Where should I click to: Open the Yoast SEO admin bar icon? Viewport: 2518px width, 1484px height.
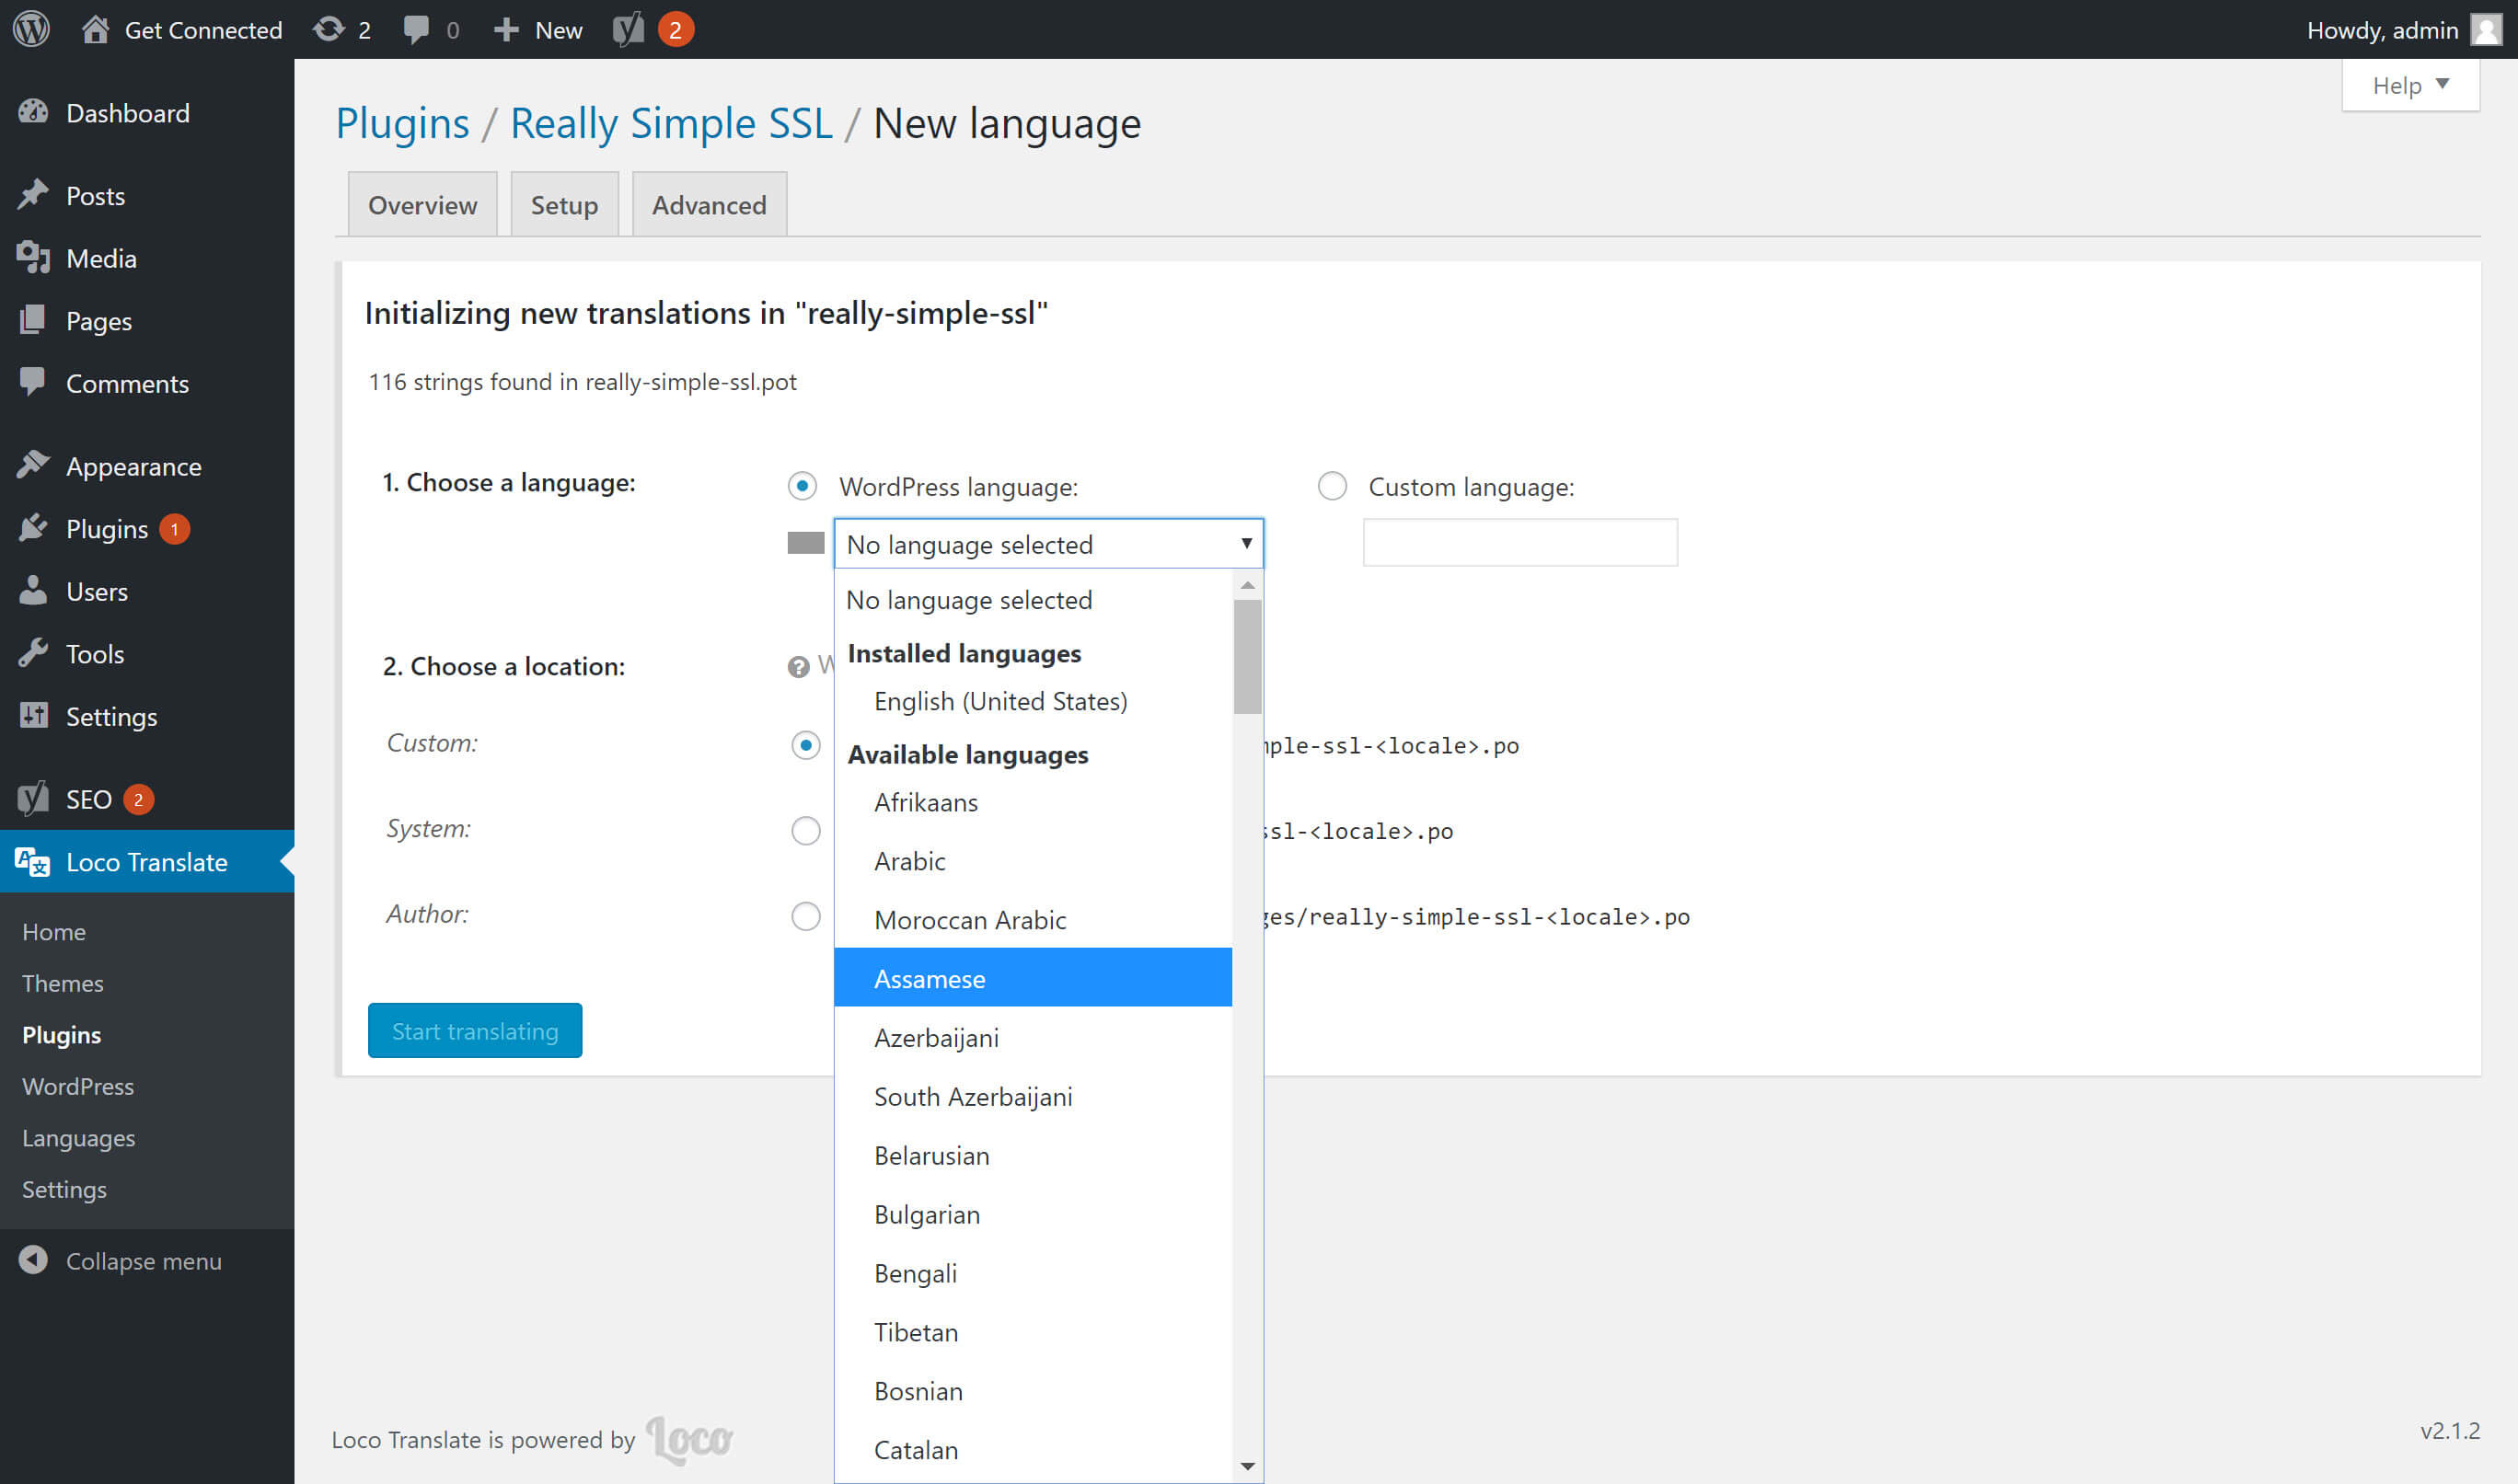[628, 29]
